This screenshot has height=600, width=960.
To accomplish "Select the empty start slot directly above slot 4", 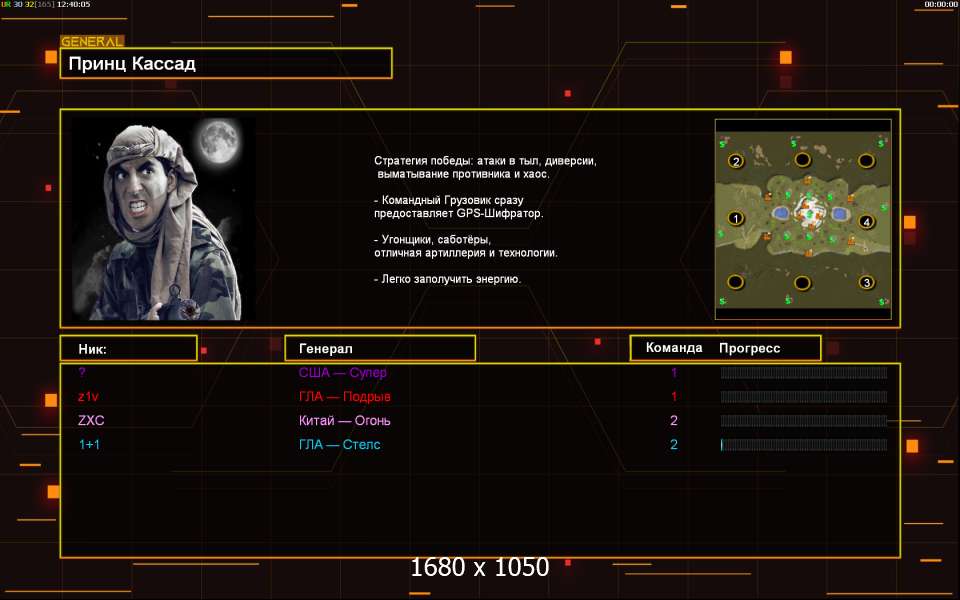I will [866, 160].
